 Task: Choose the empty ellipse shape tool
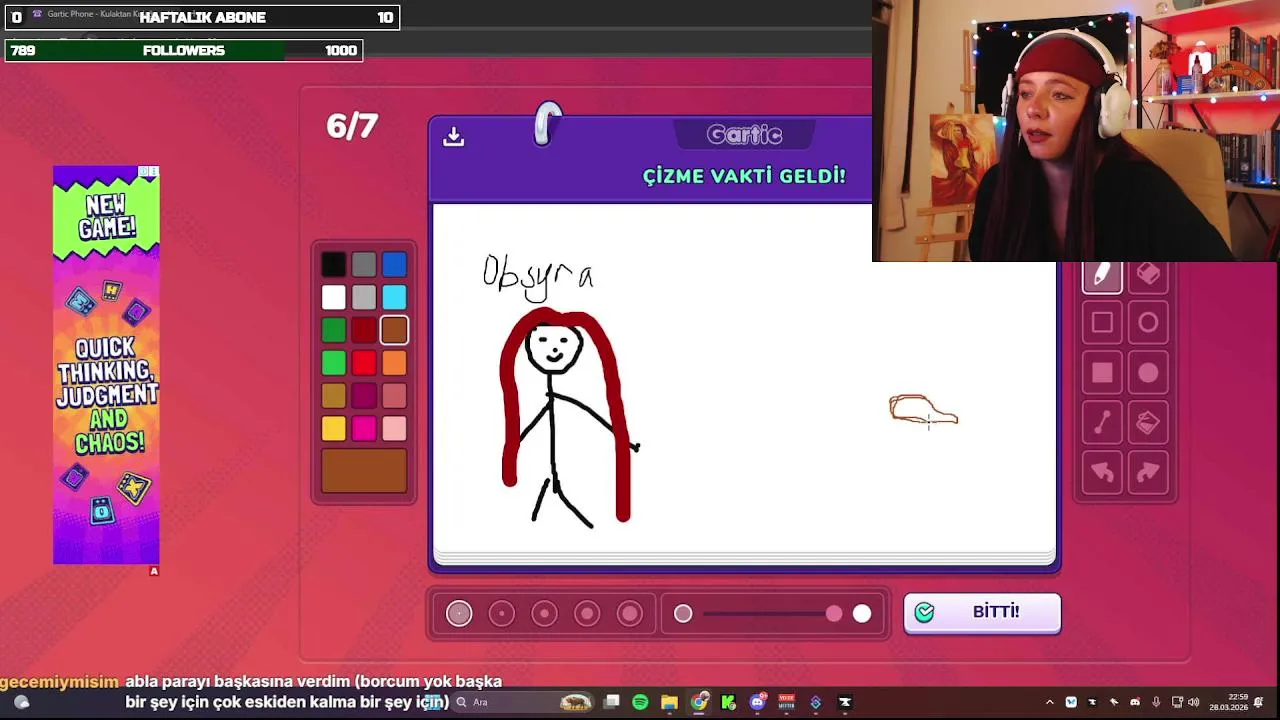click(1148, 323)
